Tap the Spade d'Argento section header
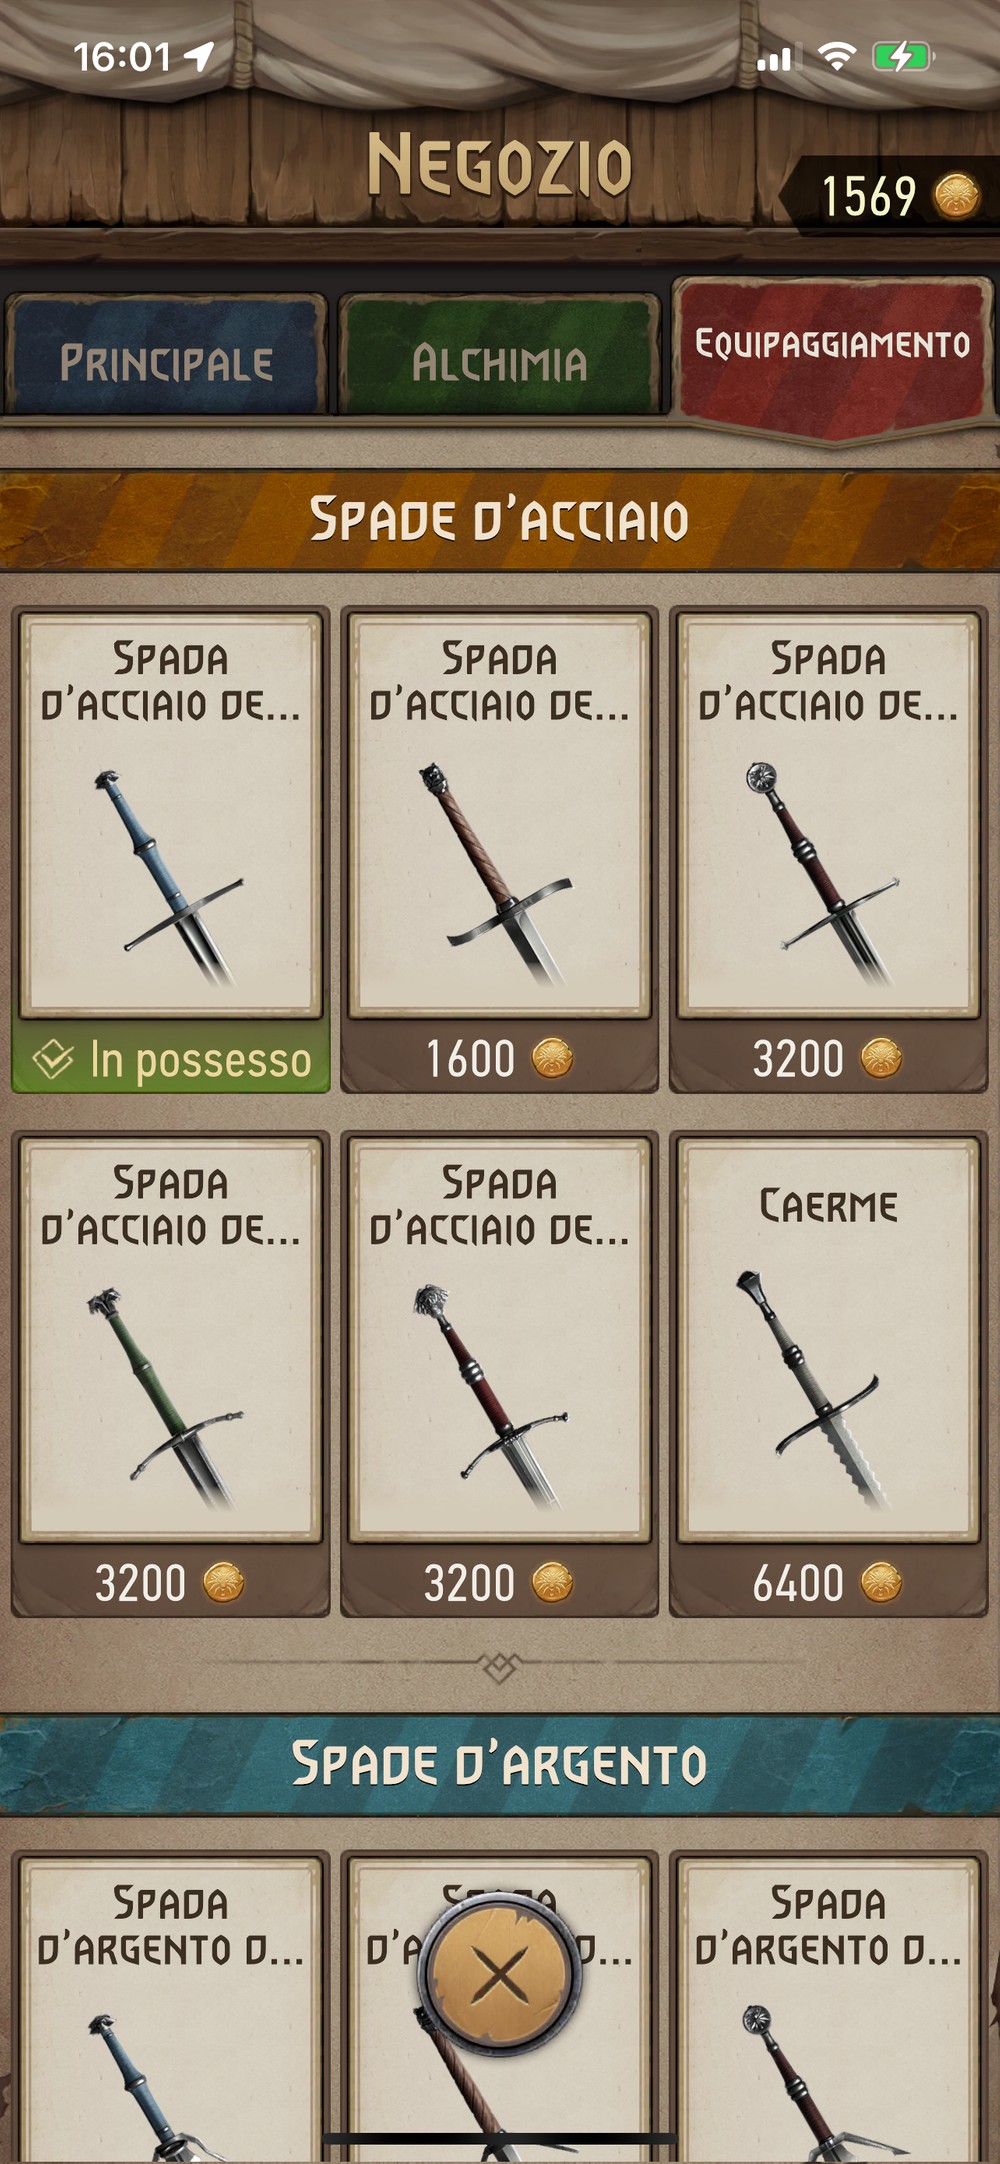Image resolution: width=1000 pixels, height=2164 pixels. click(x=500, y=1764)
